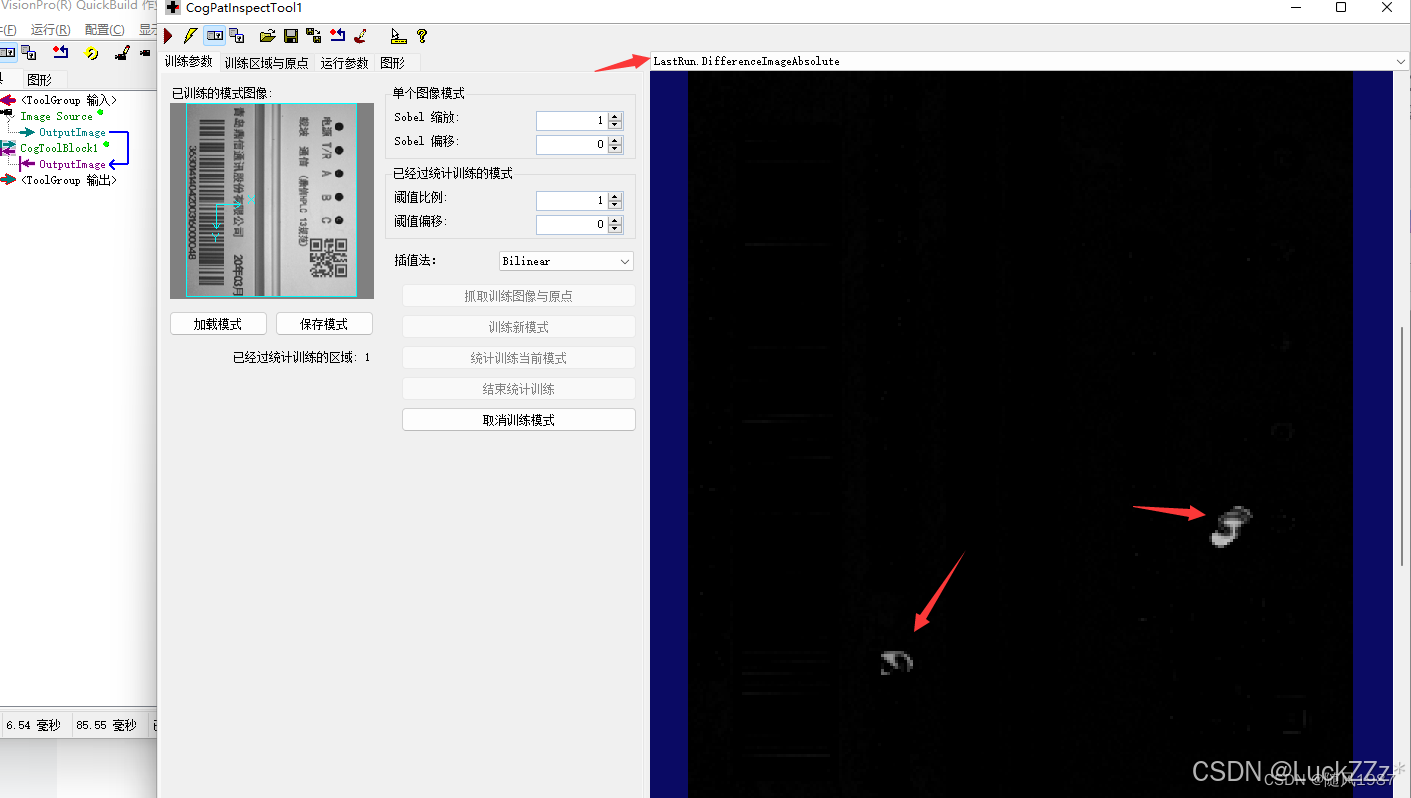This screenshot has height=798, width=1411.
Task: Click the reset icon in CogPatInspectTool toolbar
Action: click(337, 36)
